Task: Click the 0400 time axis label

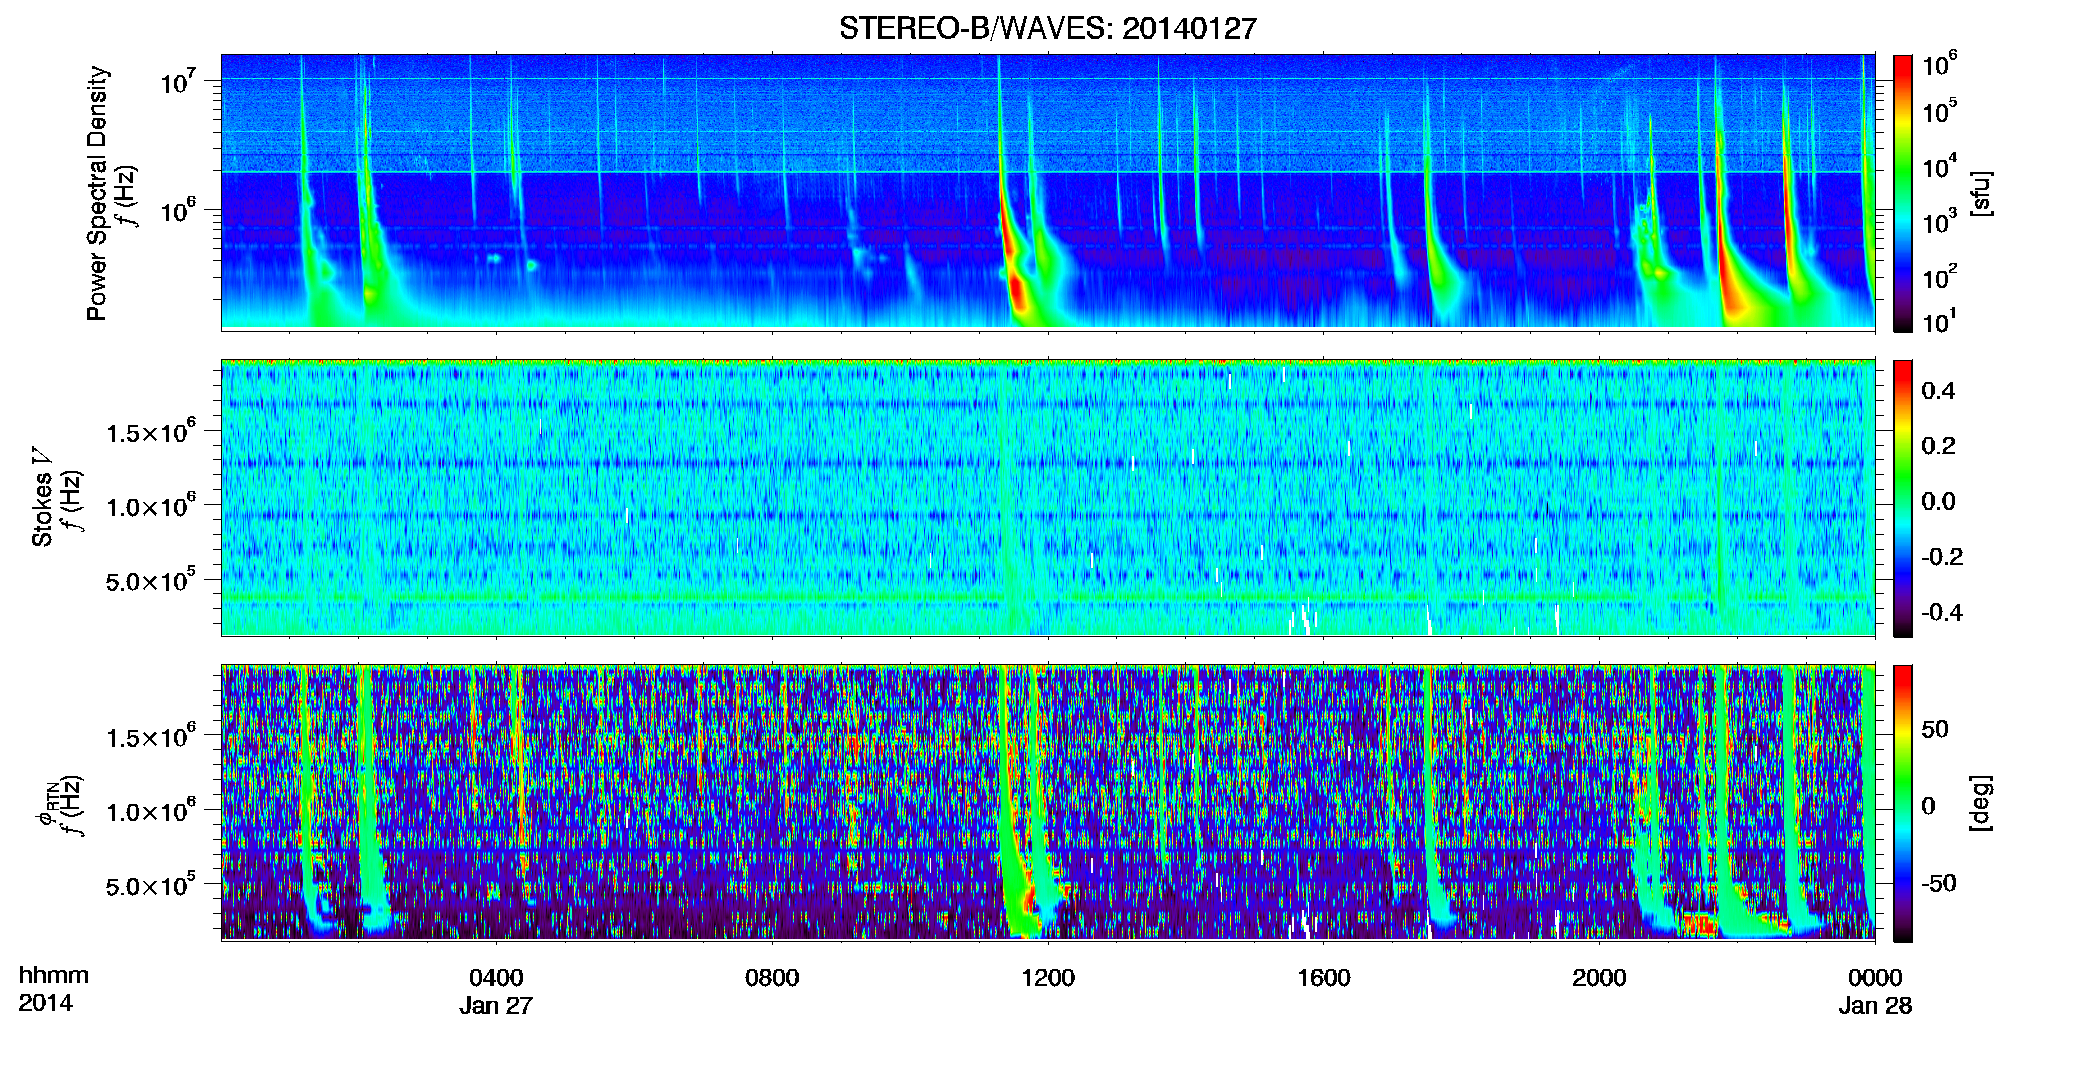Action: pyautogui.click(x=496, y=977)
